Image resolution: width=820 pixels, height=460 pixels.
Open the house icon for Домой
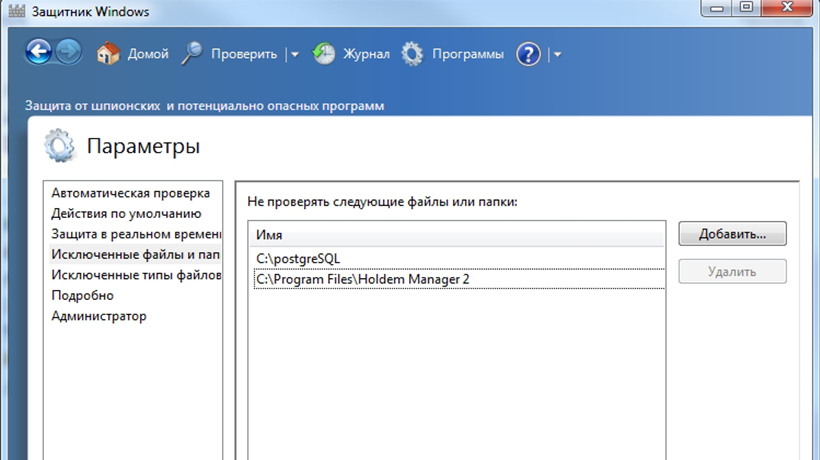[x=108, y=53]
